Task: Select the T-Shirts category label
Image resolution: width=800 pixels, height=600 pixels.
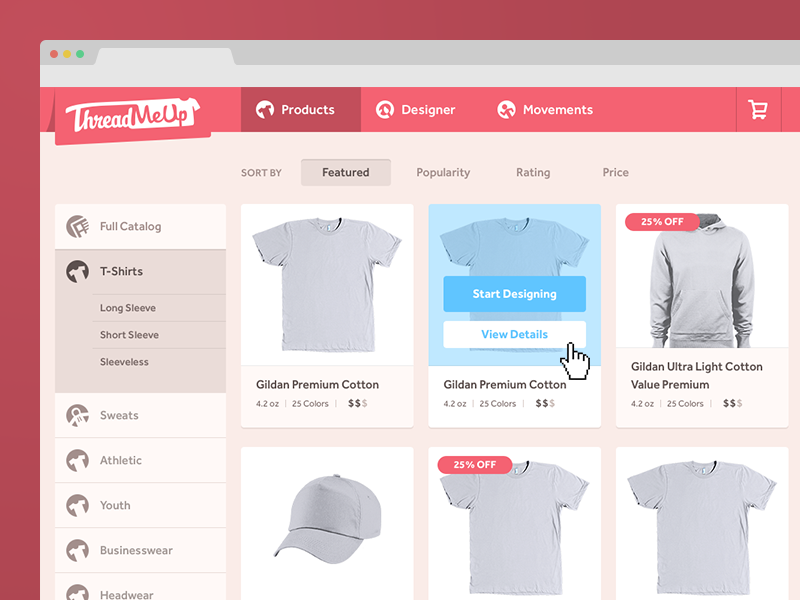Action: (121, 271)
